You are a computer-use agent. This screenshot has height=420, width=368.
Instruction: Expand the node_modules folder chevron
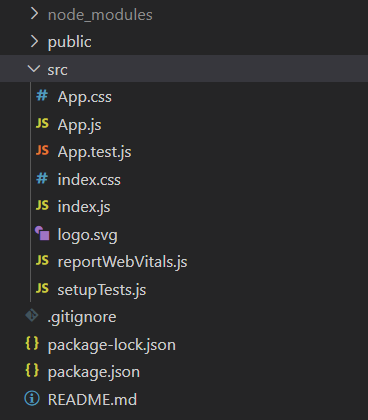pyautogui.click(x=34, y=14)
